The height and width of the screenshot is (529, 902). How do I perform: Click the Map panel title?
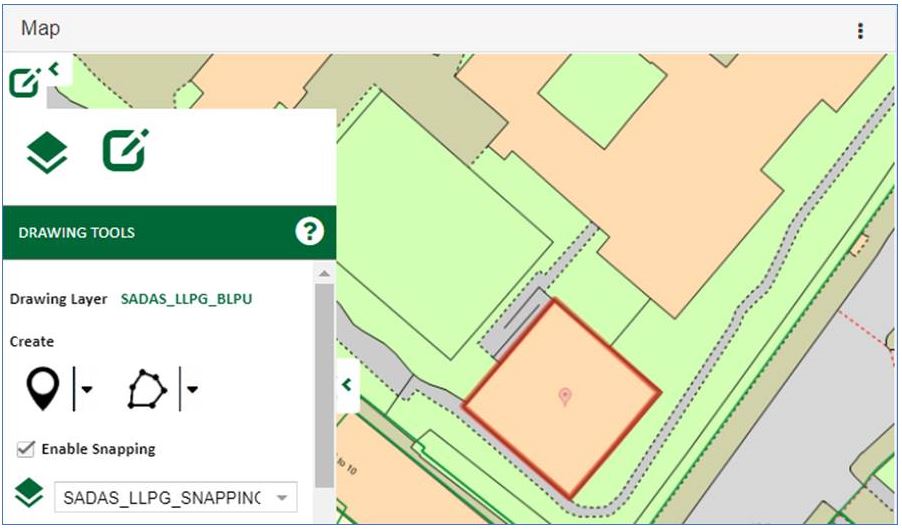pyautogui.click(x=40, y=28)
